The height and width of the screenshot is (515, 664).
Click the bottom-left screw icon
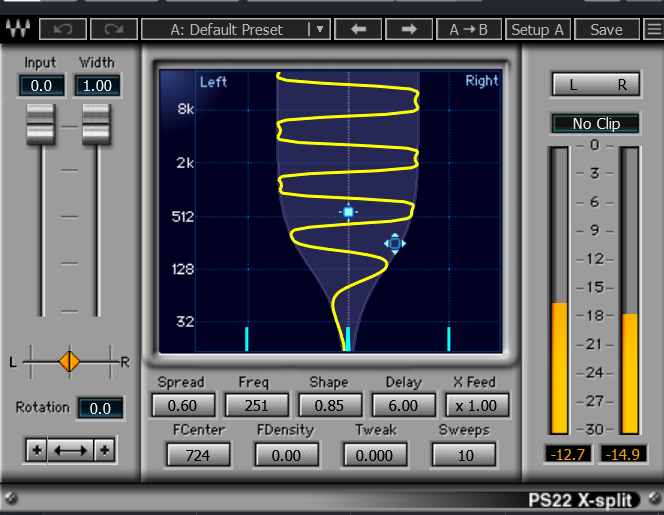click(11, 498)
